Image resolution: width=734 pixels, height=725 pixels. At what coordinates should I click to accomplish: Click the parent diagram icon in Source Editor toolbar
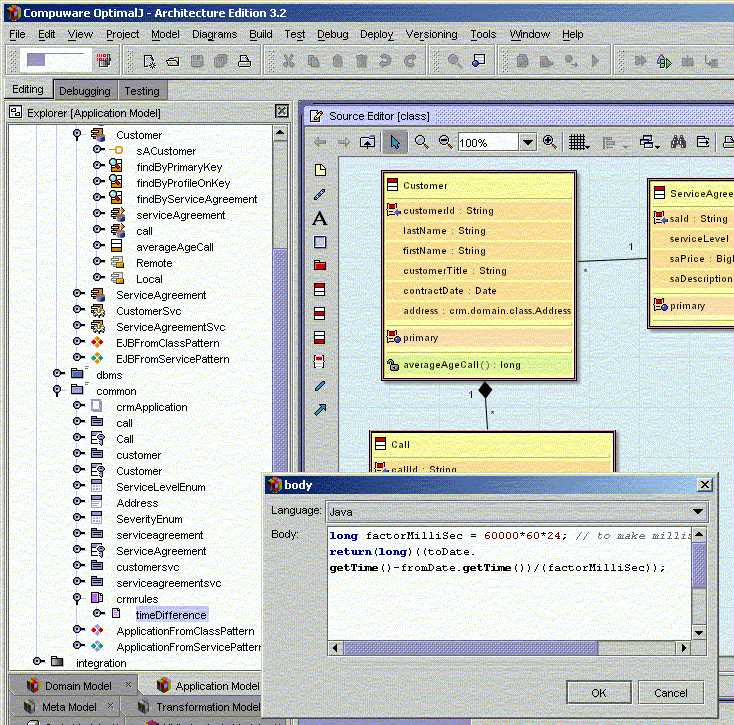[x=367, y=142]
